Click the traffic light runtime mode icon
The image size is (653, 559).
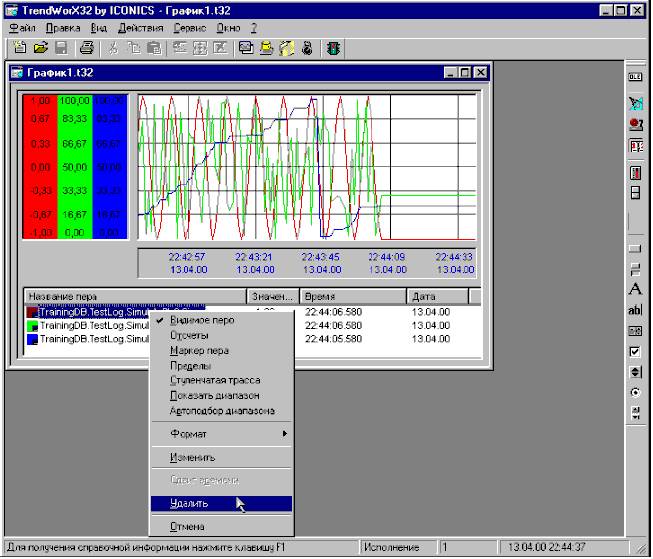[333, 48]
